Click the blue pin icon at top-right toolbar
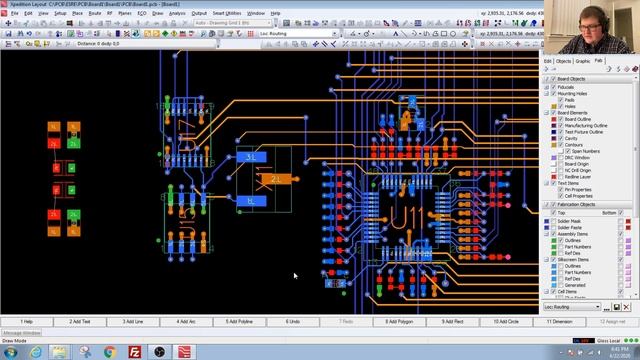This screenshot has height=360, width=640. pyautogui.click(x=533, y=23)
